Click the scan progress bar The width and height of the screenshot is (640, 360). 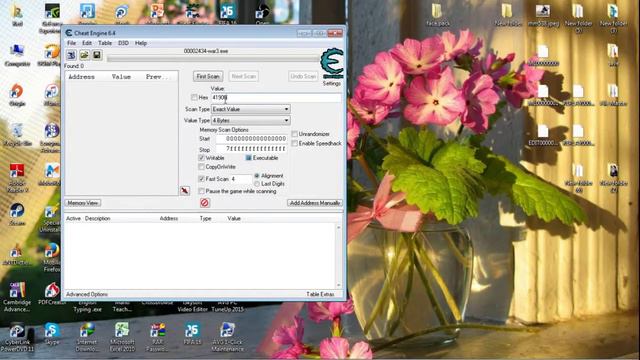213,59
